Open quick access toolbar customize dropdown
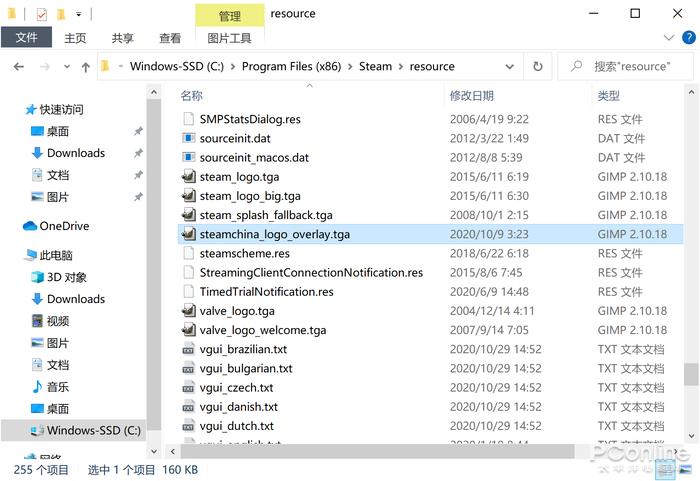 78,14
